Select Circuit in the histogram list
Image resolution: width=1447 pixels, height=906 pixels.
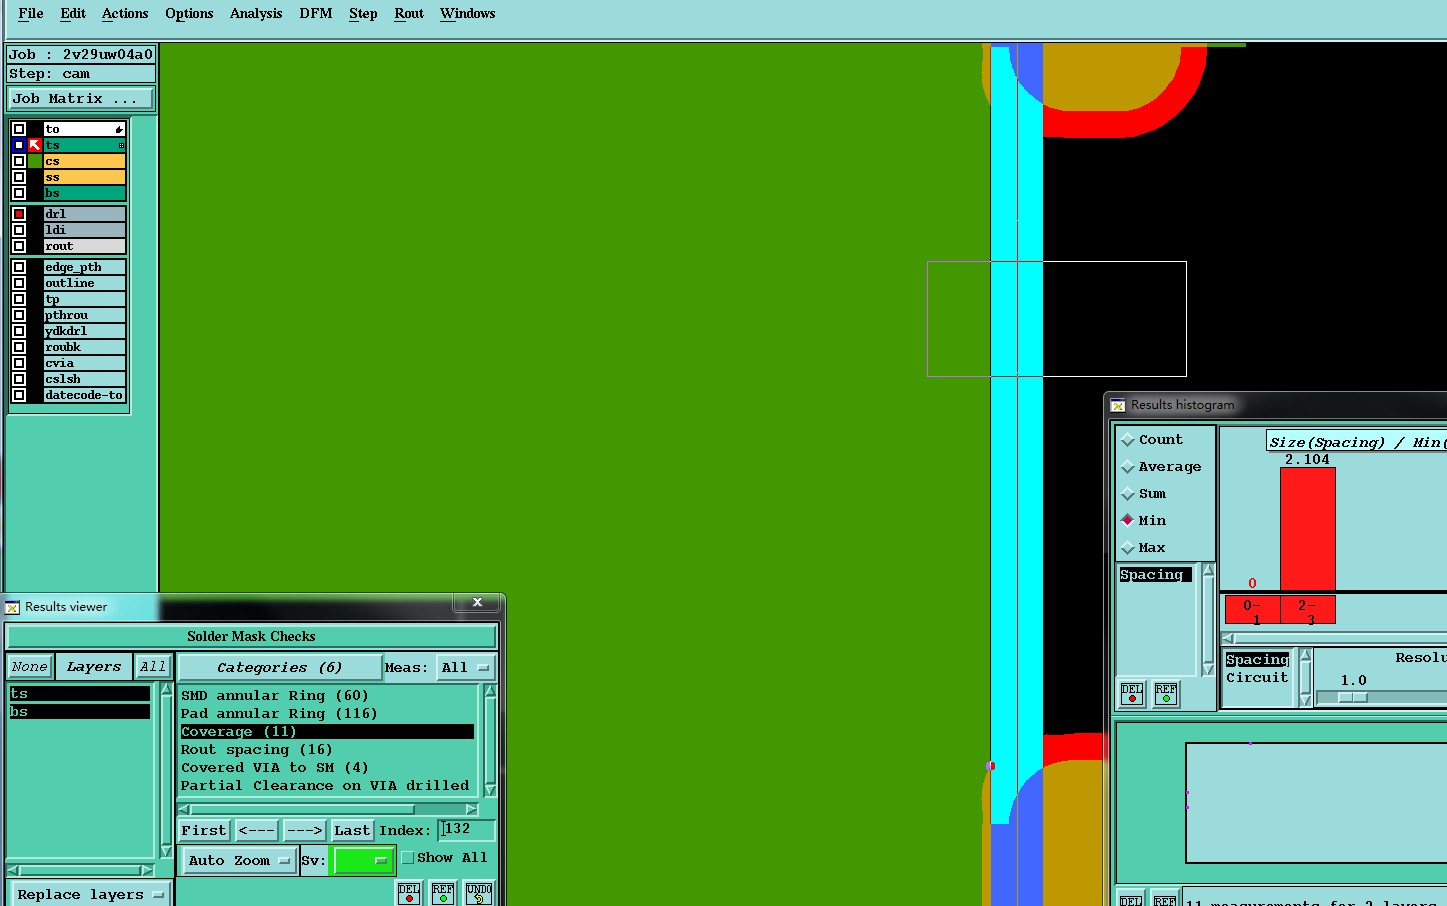[1257, 677]
